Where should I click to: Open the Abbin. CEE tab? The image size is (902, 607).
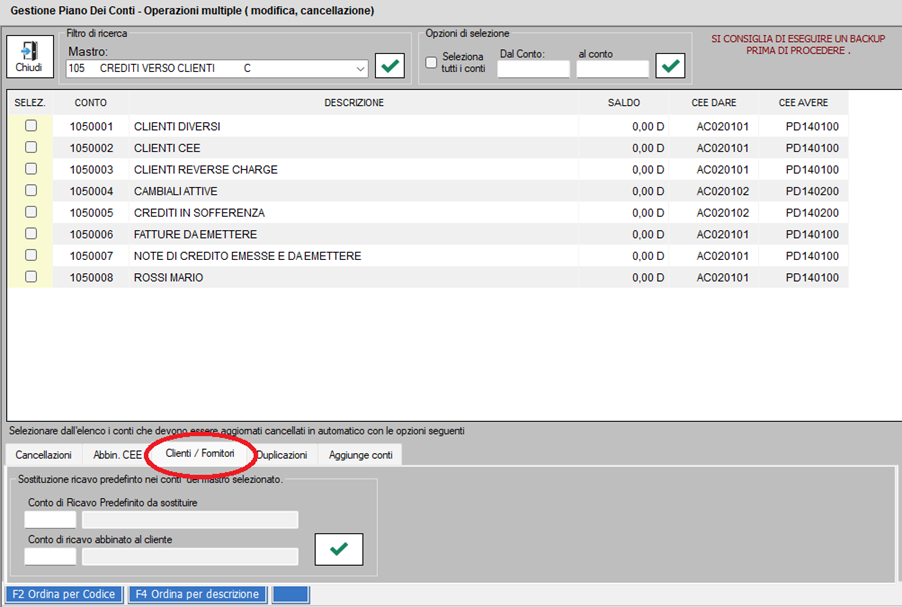[x=117, y=455]
